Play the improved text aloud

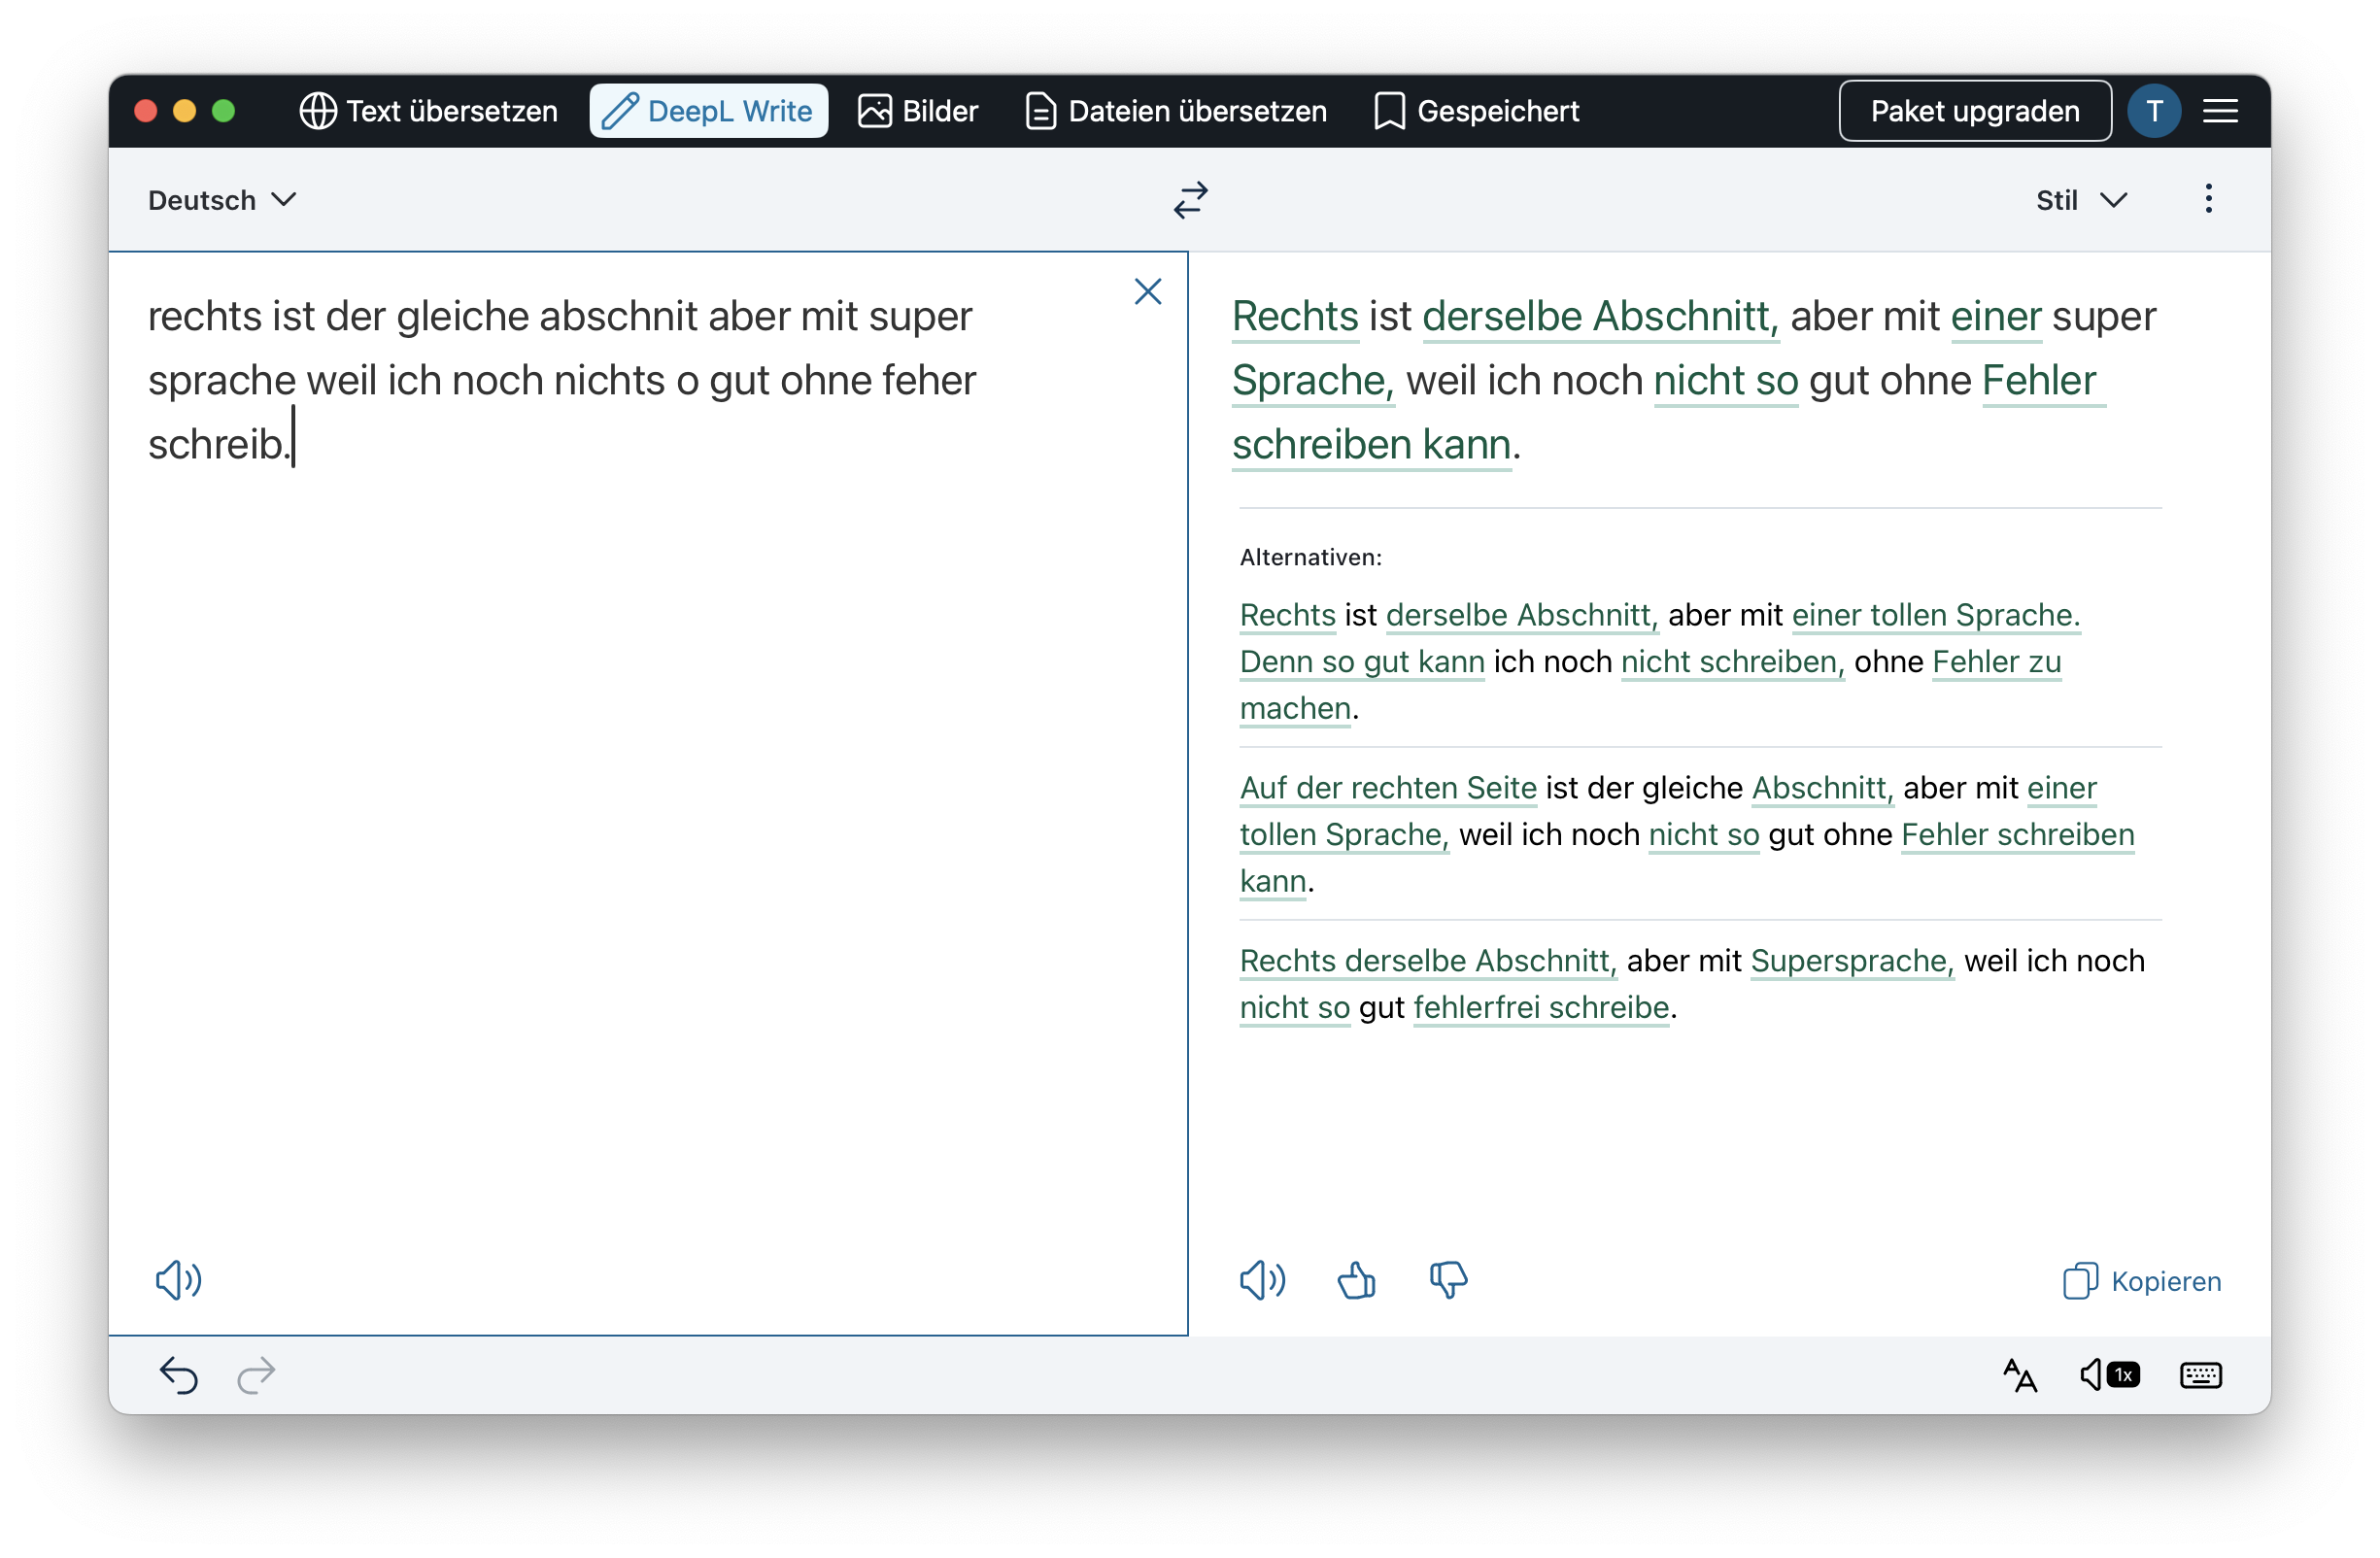(1262, 1280)
